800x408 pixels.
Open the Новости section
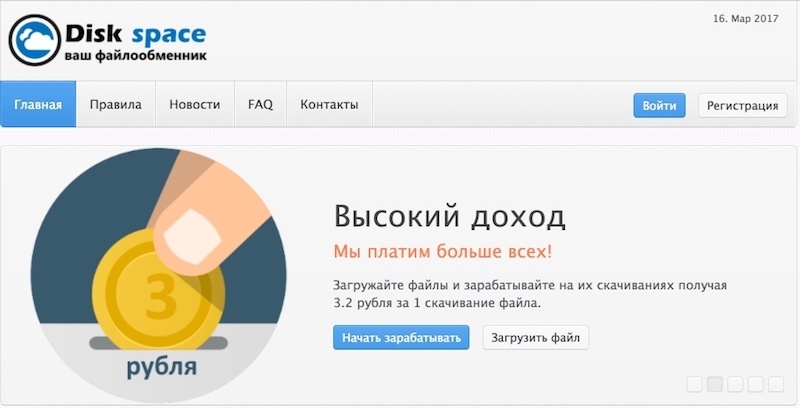click(195, 105)
